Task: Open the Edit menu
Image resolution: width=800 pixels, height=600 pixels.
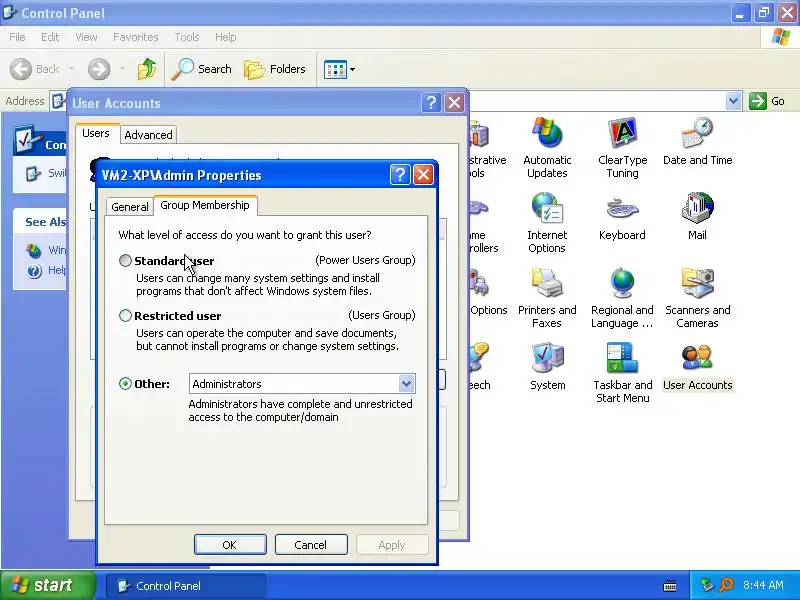Action: (x=49, y=37)
